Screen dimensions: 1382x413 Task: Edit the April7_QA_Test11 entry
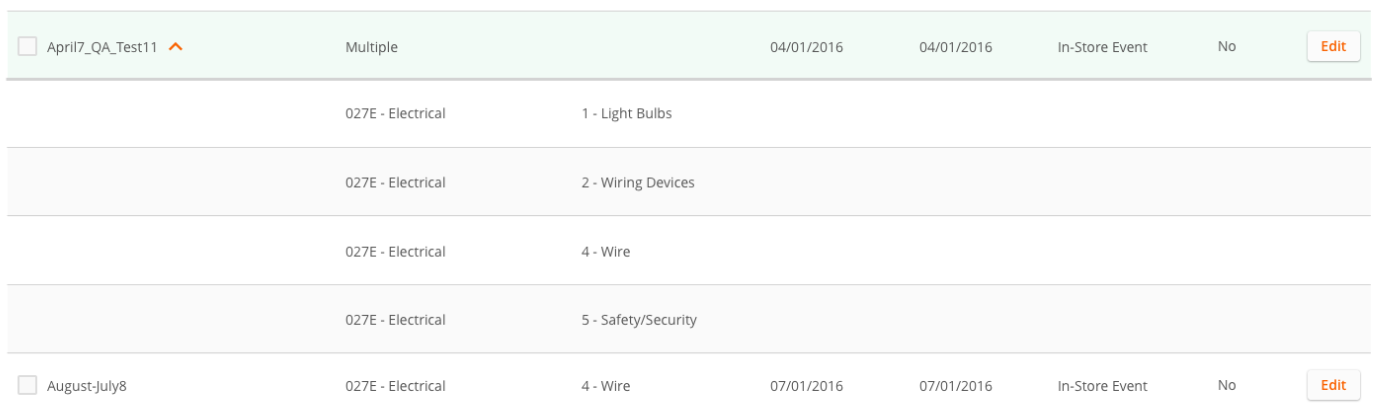tap(1333, 46)
